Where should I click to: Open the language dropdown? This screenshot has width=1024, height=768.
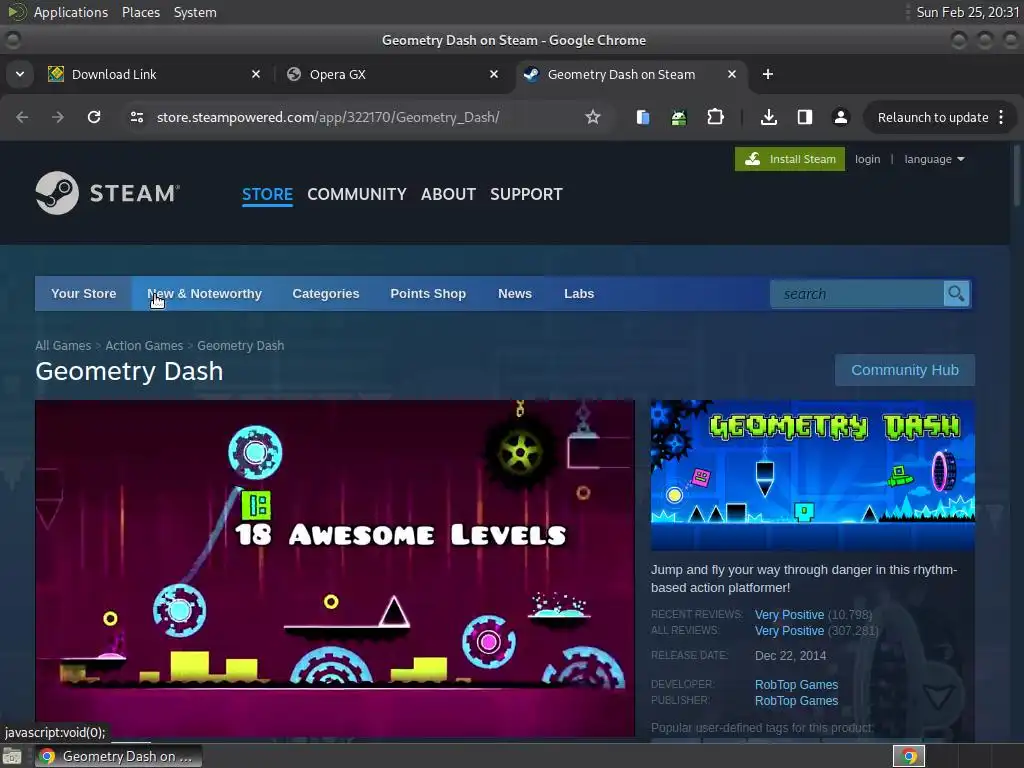934,159
